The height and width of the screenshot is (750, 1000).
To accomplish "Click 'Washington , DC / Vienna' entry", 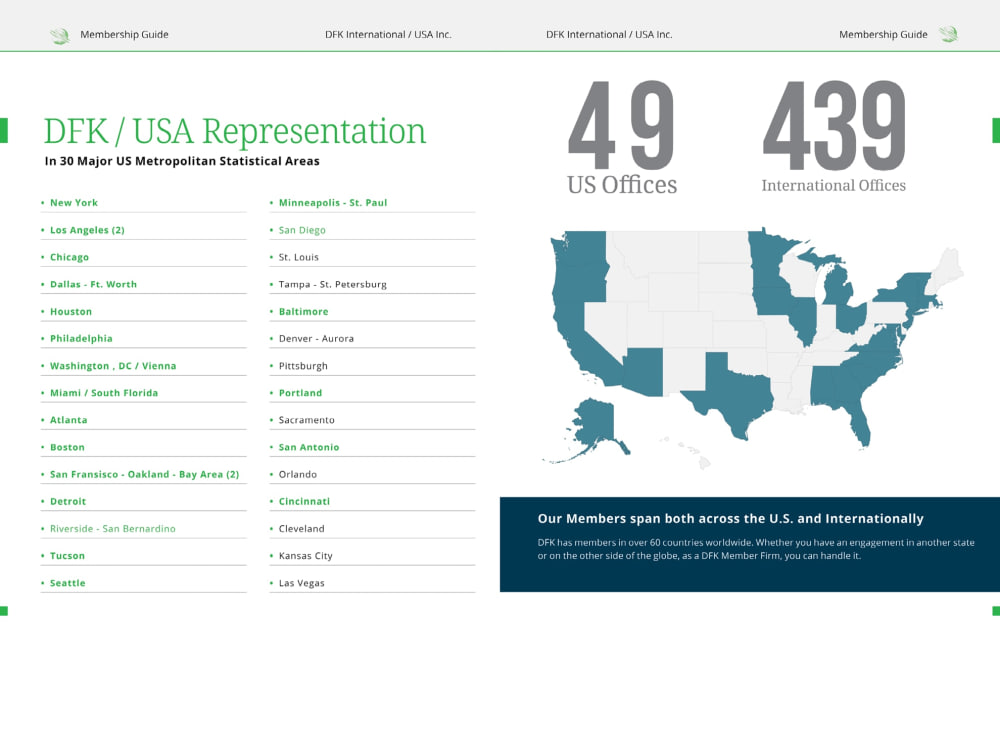I will point(113,366).
